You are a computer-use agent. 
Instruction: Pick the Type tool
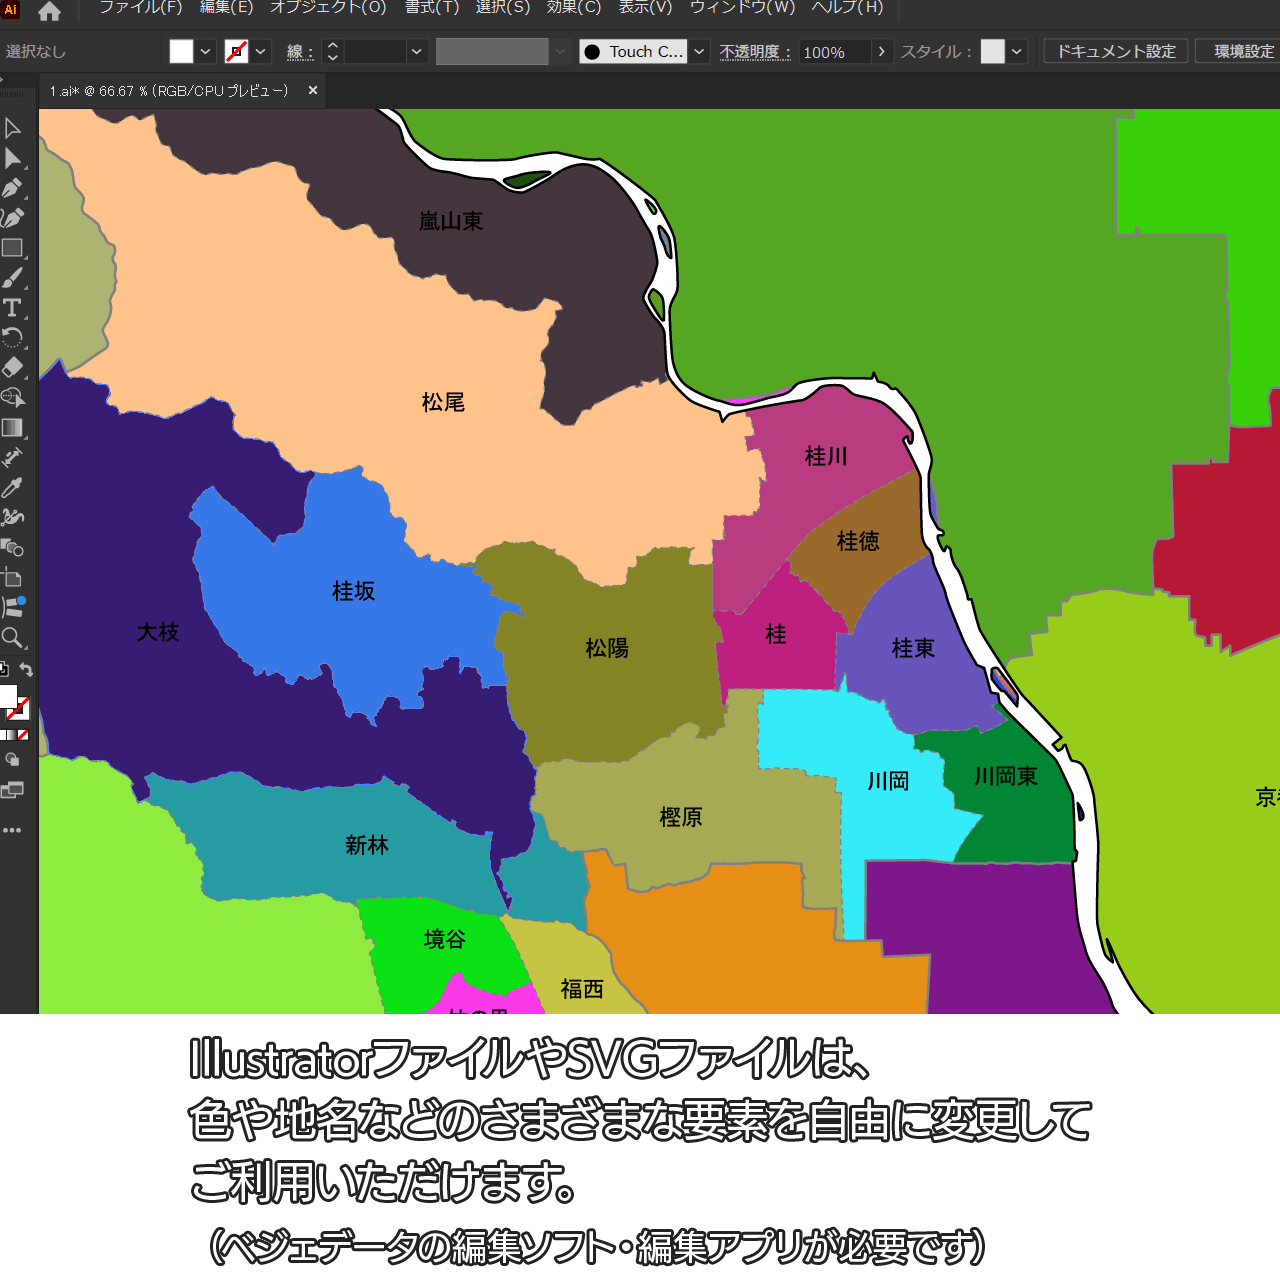(12, 308)
